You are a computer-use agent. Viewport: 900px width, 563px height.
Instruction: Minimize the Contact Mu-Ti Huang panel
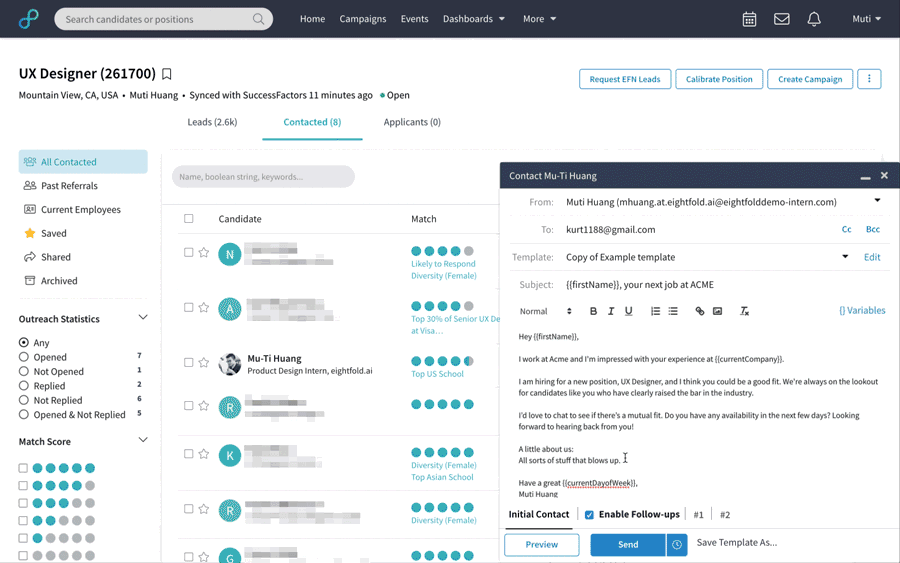[x=865, y=178]
